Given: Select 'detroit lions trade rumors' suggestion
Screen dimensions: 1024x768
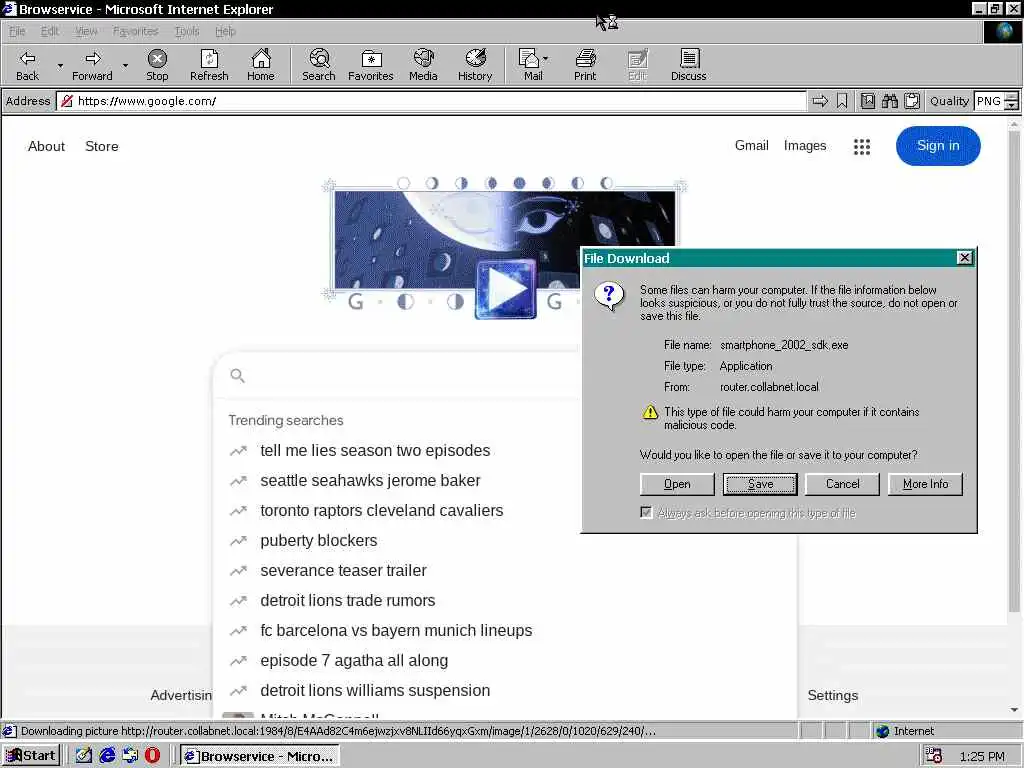Looking at the screenshot, I should [347, 601].
